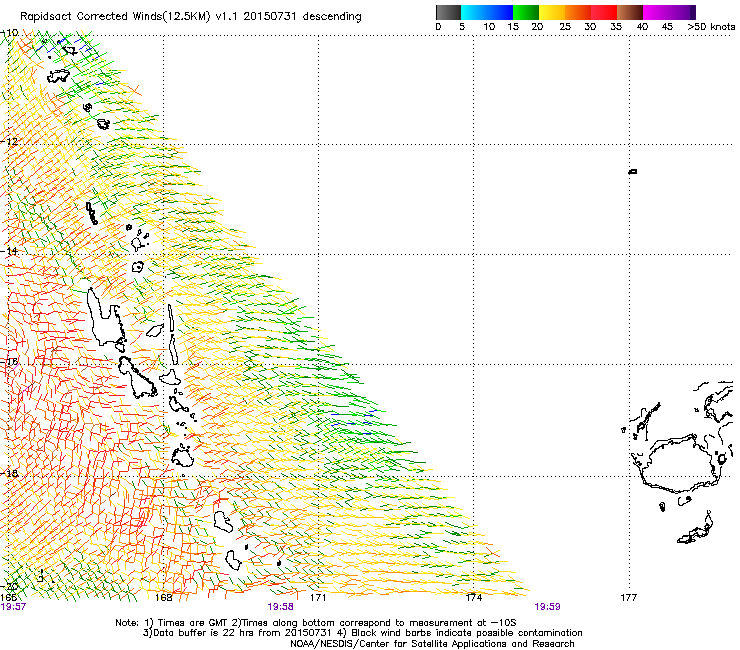
Task: Click the purple time label '19:59'
Action: tap(547, 607)
